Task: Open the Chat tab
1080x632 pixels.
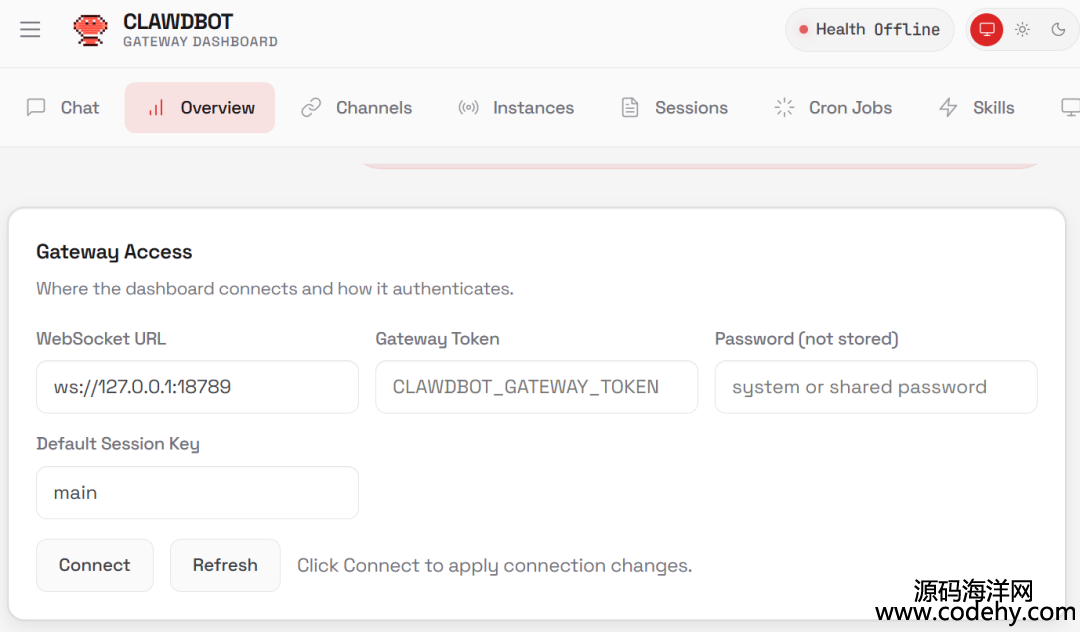Action: pyautogui.click(x=63, y=108)
